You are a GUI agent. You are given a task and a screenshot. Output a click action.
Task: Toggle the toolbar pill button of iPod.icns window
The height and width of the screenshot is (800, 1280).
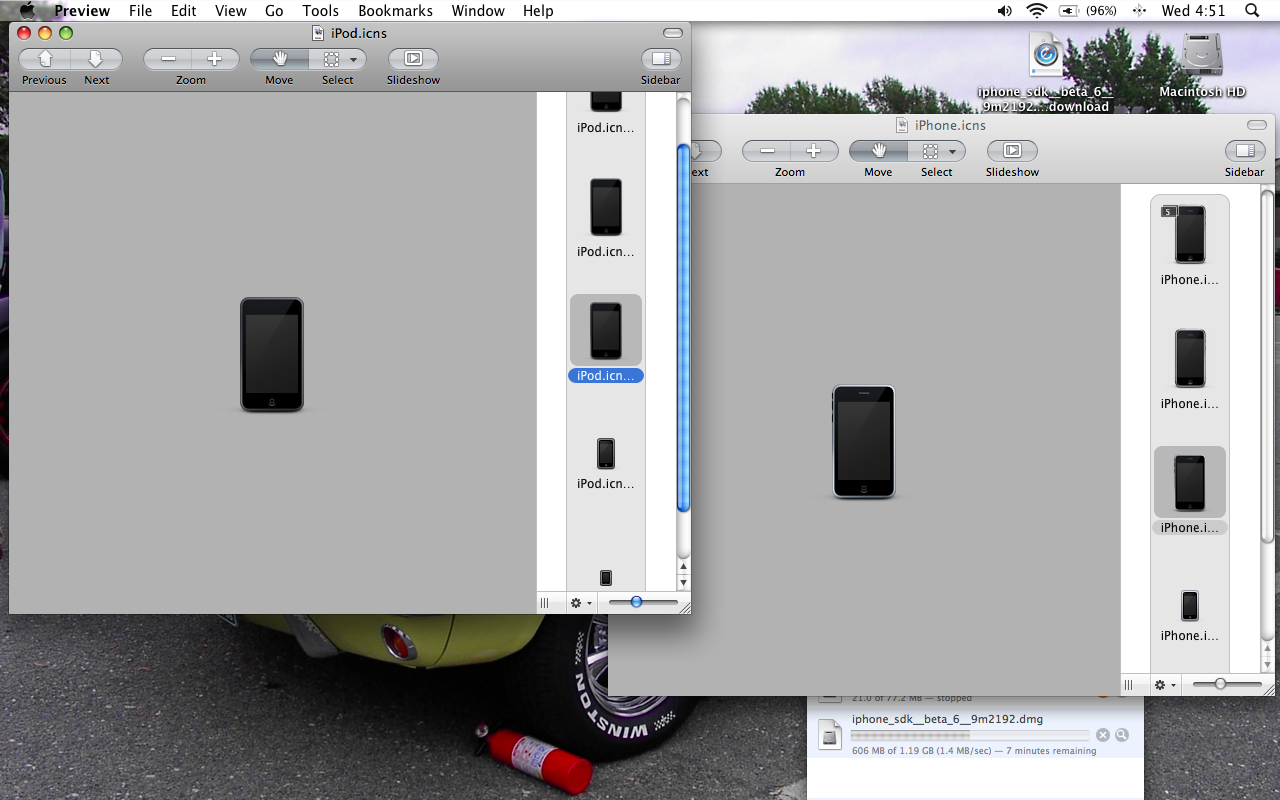pos(673,33)
